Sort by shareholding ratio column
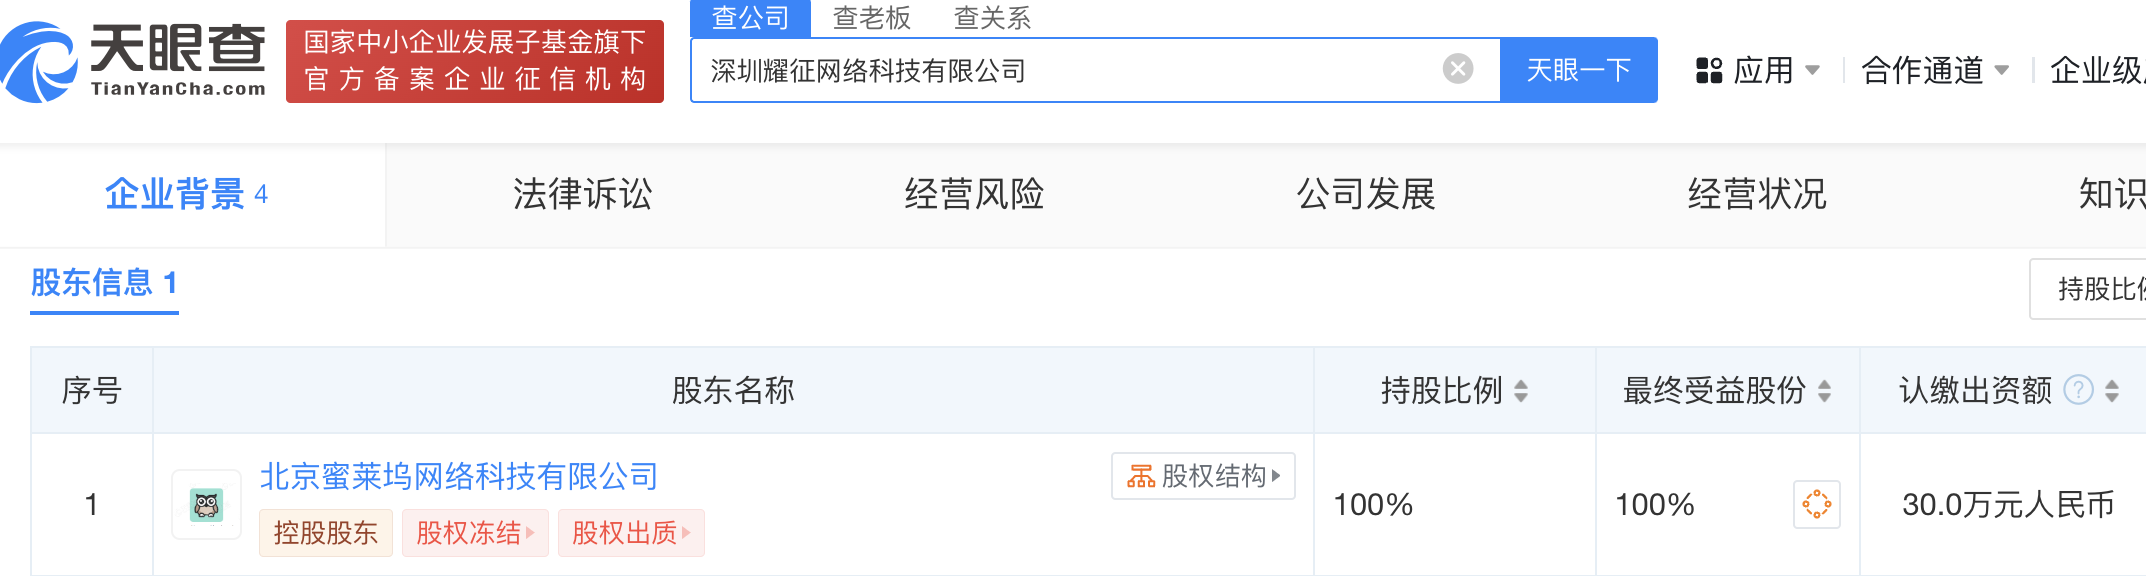This screenshot has width=2146, height=576. pyautogui.click(x=1521, y=391)
